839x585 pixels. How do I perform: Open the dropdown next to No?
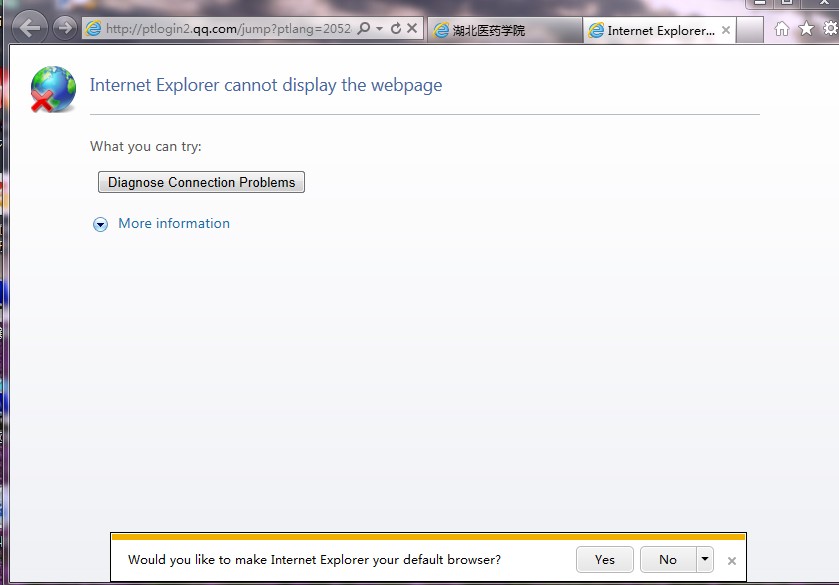pos(705,559)
